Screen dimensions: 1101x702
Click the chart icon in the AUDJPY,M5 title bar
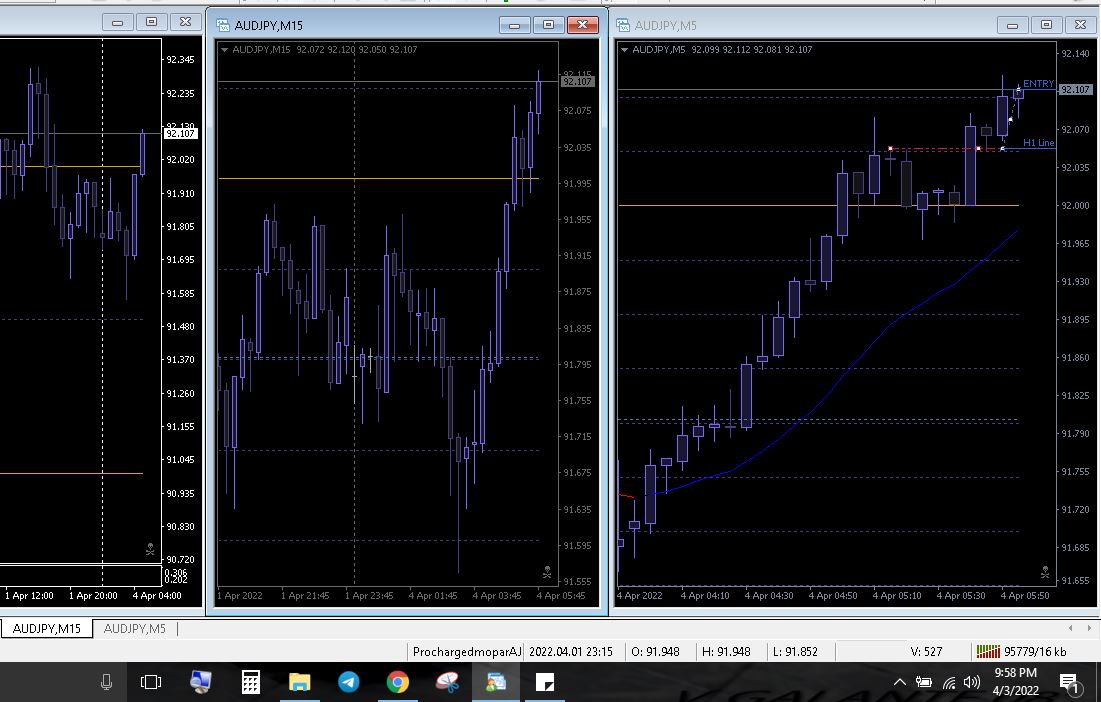click(623, 26)
